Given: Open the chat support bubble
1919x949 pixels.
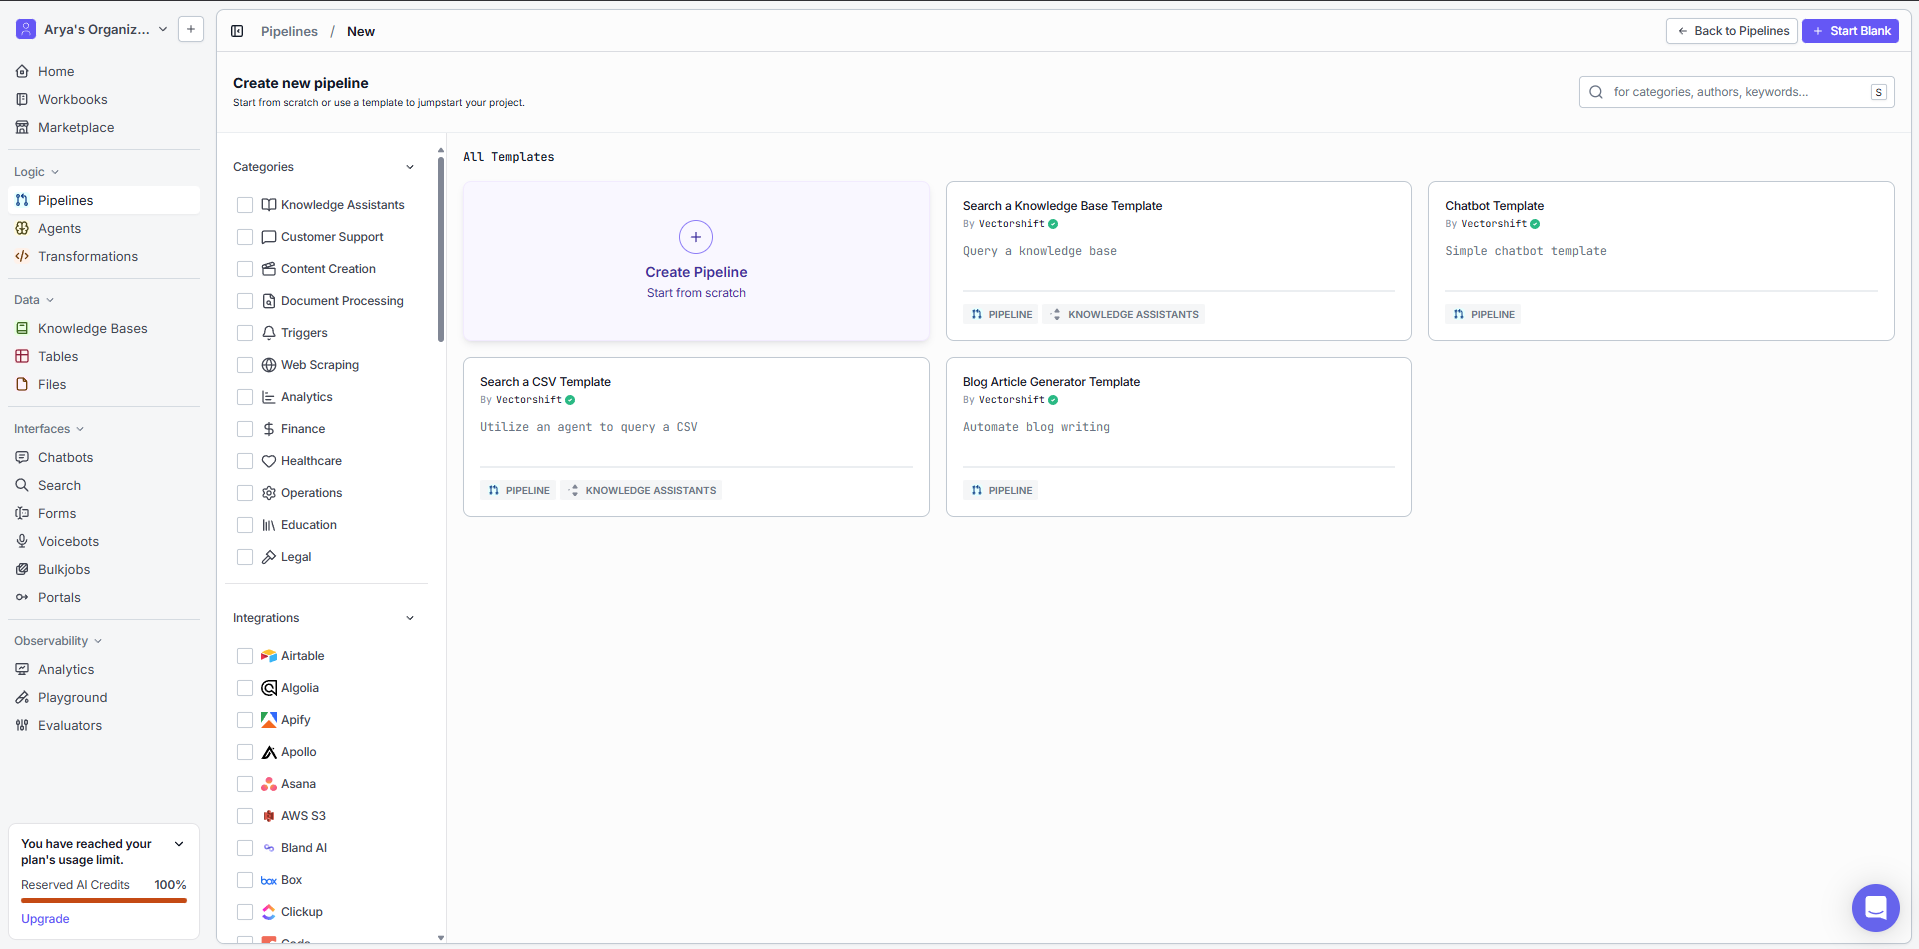Looking at the screenshot, I should [x=1875, y=908].
